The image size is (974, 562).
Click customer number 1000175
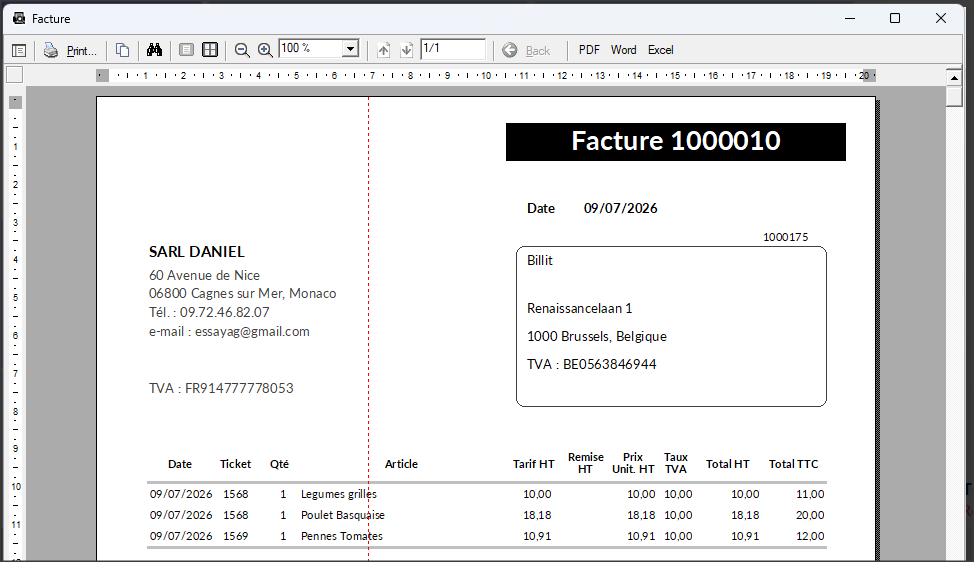point(785,237)
